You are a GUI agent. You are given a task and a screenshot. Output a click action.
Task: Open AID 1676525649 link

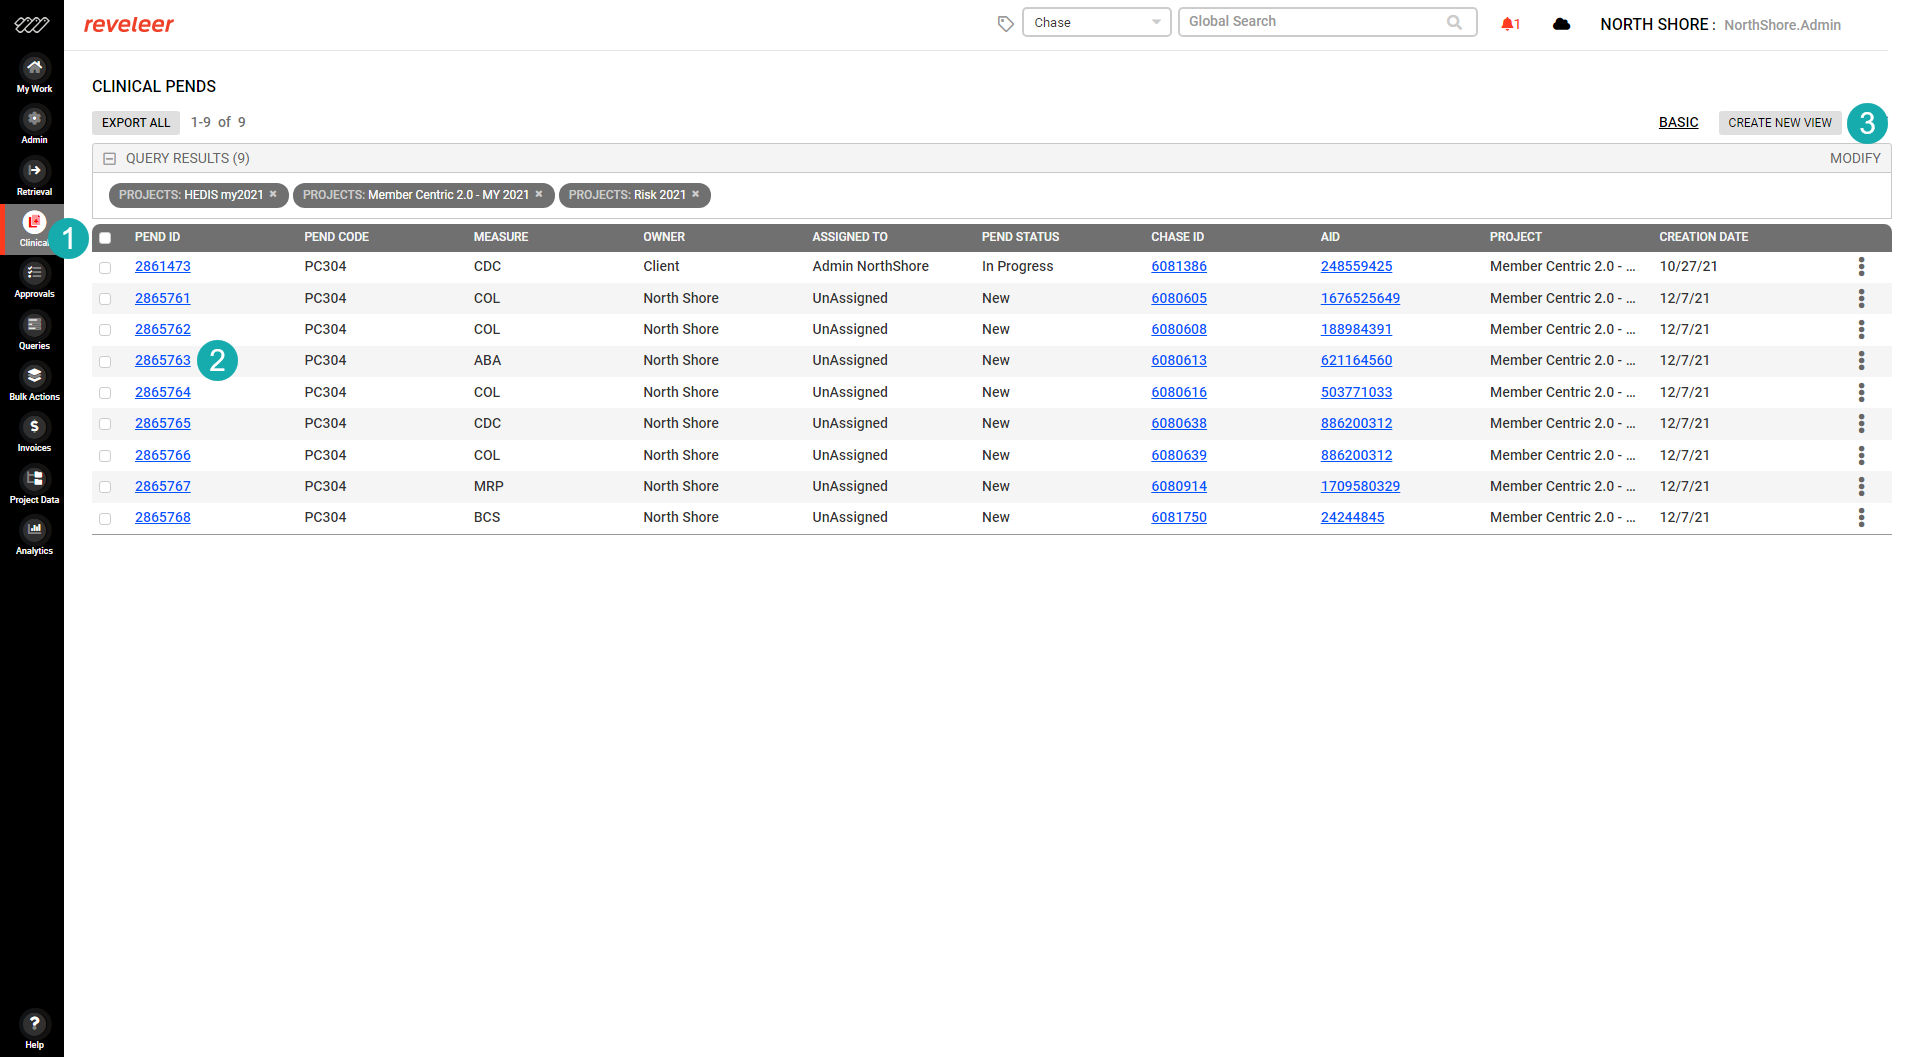(1360, 298)
